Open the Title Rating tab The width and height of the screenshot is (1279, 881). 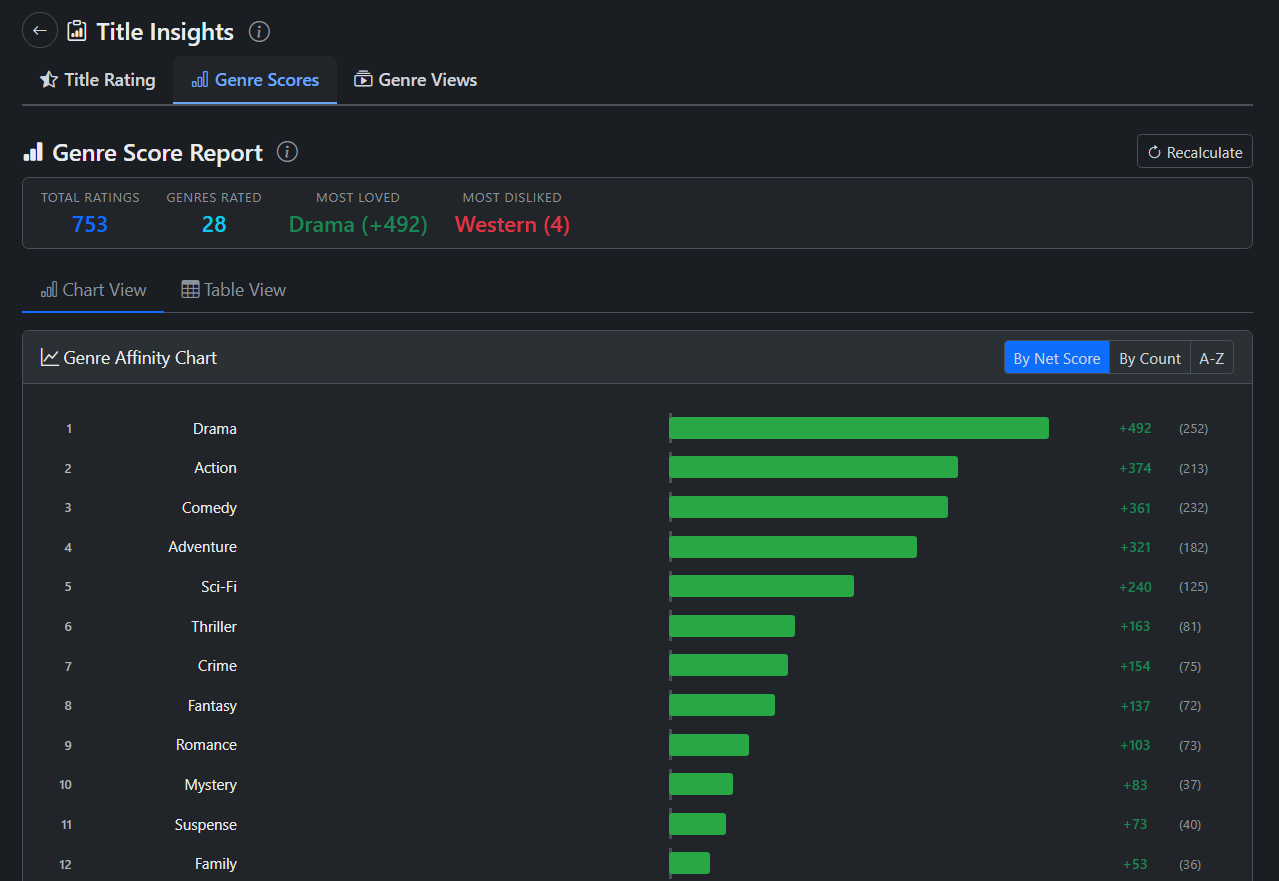point(98,80)
